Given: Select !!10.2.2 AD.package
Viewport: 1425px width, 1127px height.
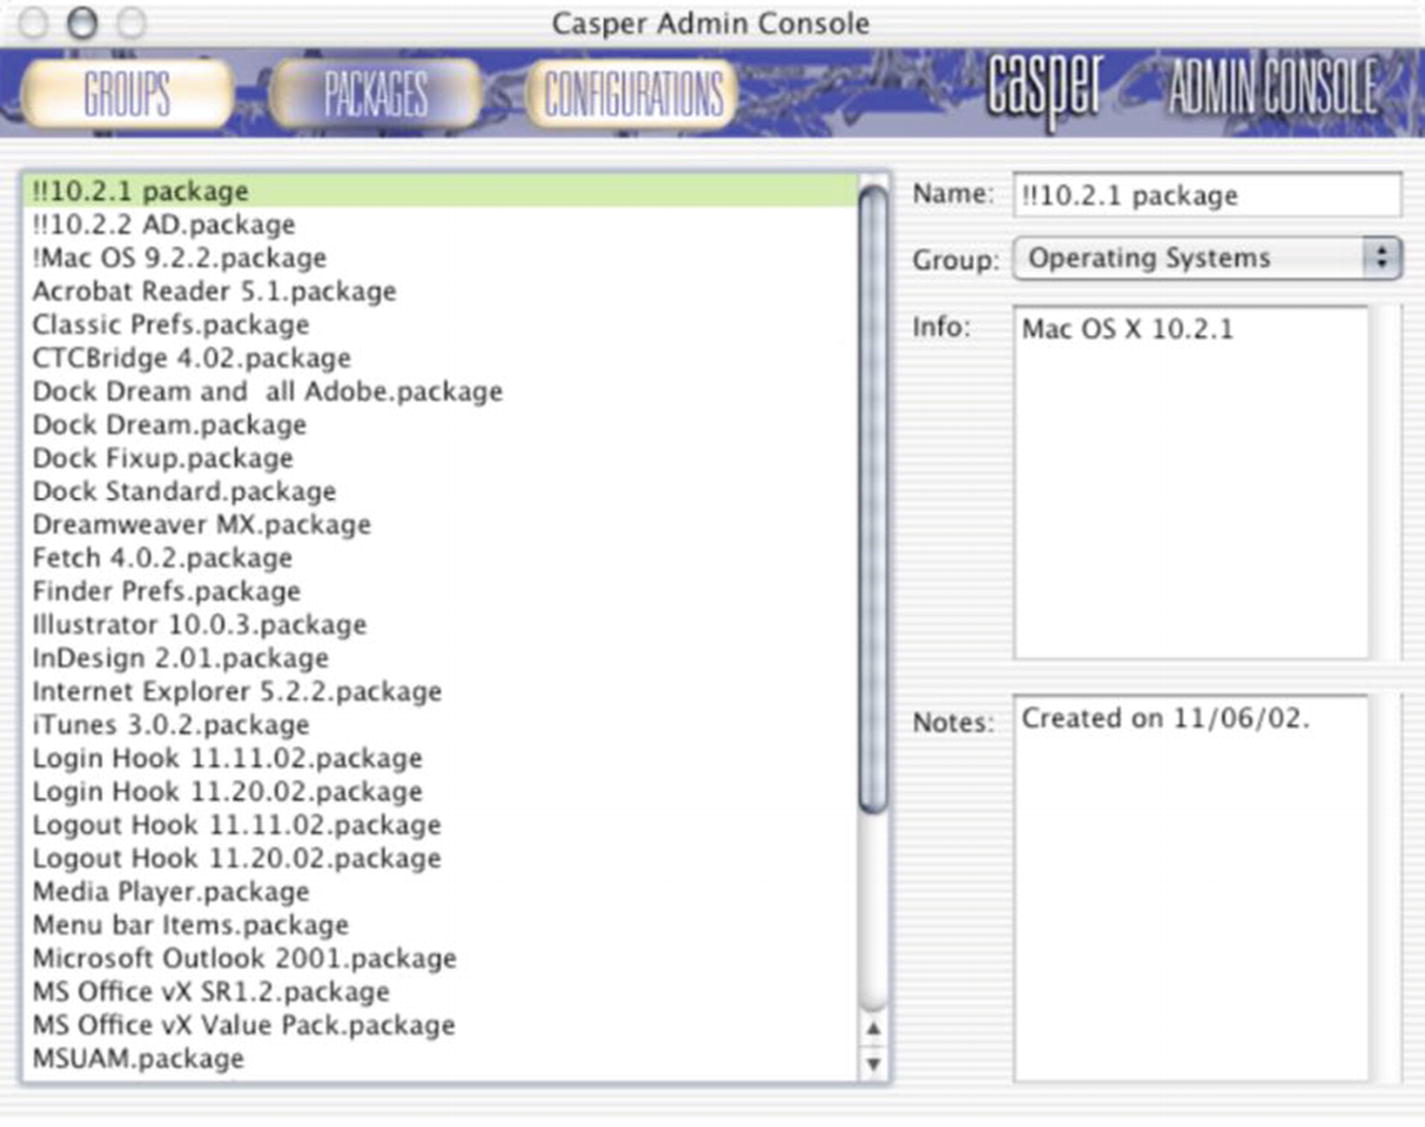Looking at the screenshot, I should point(440,224).
